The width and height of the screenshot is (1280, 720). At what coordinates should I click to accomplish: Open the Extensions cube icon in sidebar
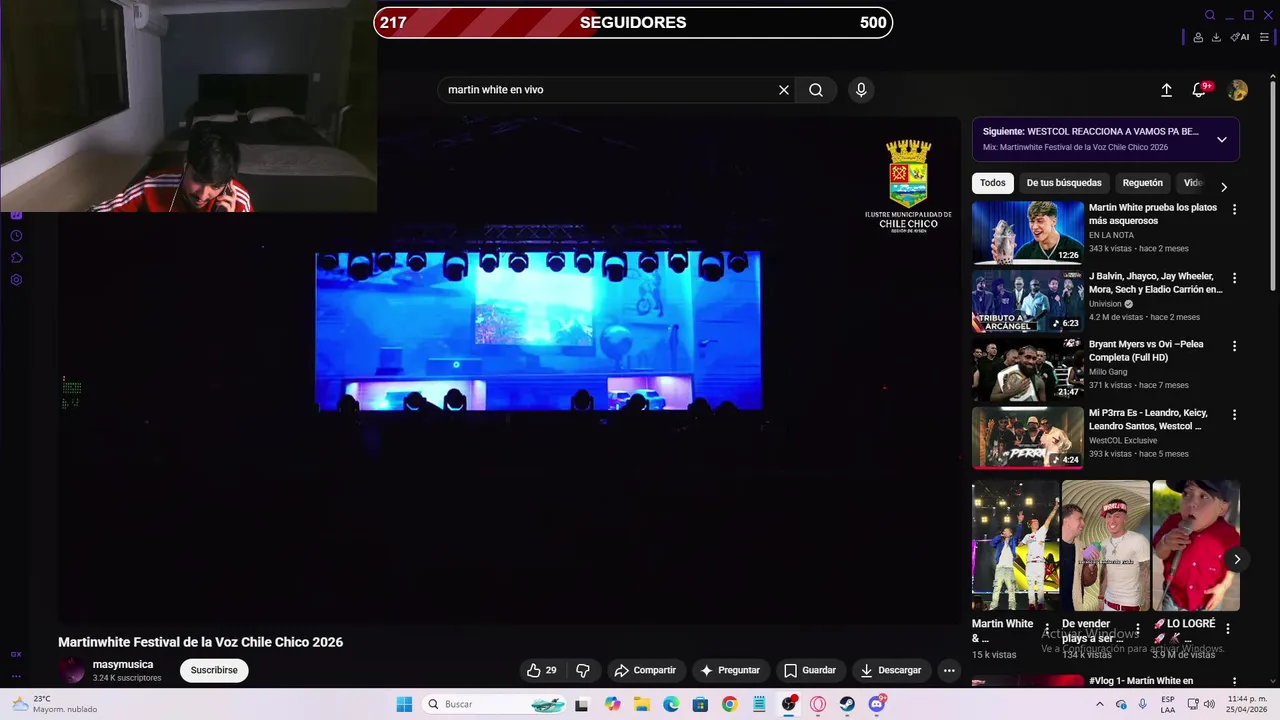16,258
